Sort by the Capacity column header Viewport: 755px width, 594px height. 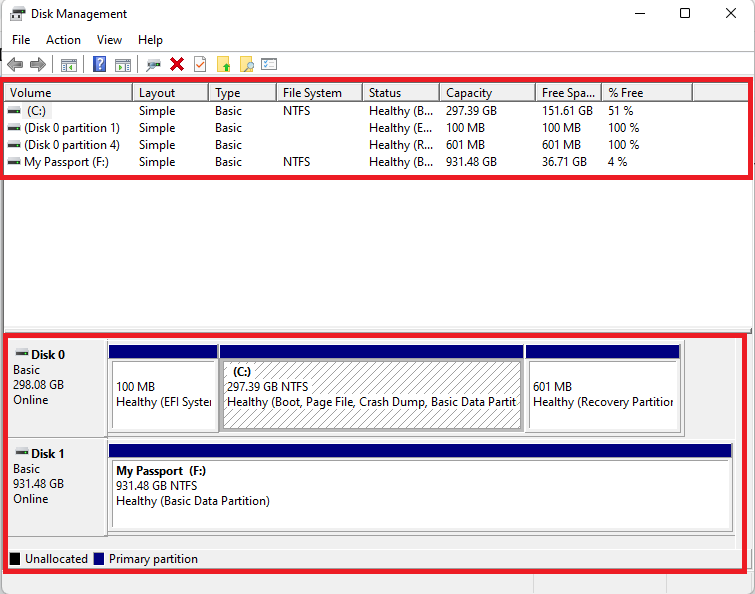point(487,92)
